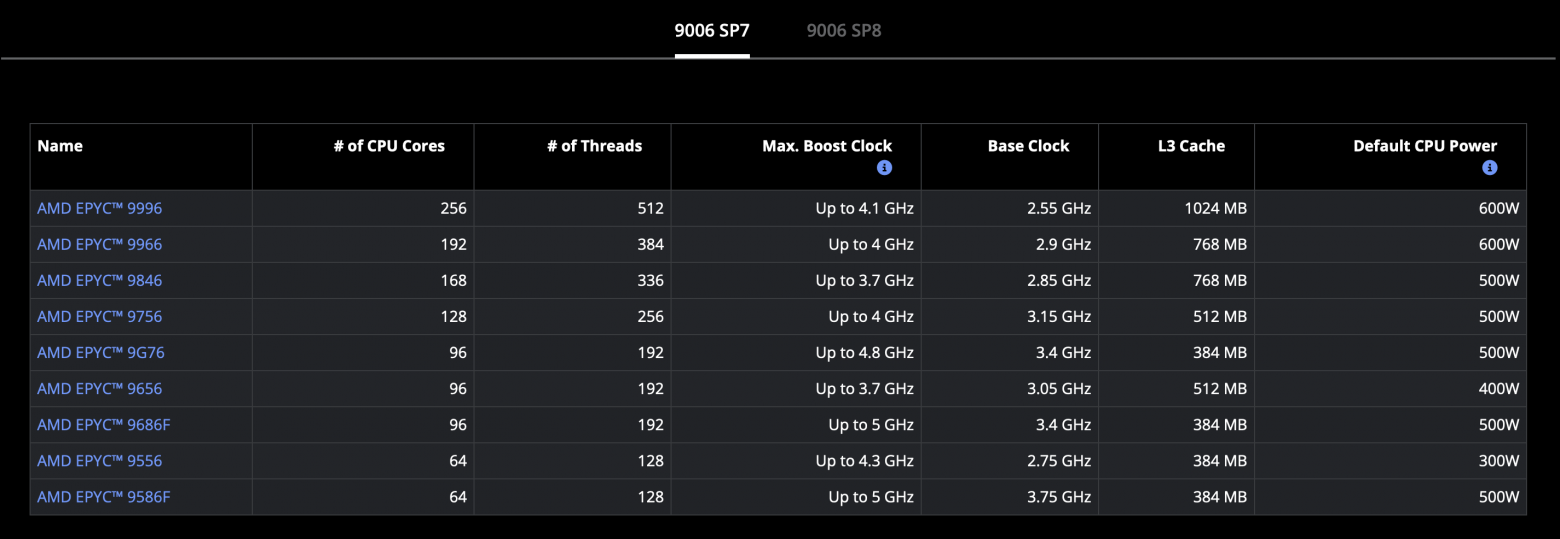Click the L3 Cache column header
Image resolution: width=1560 pixels, height=539 pixels.
(x=1191, y=146)
